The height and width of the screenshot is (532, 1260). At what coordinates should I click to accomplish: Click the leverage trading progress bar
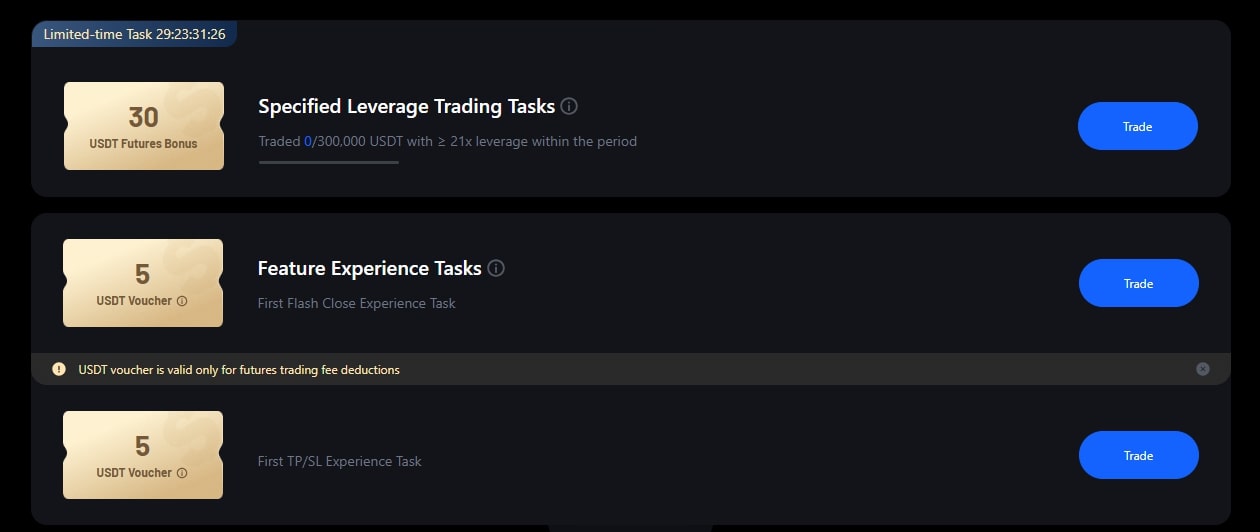[328, 161]
